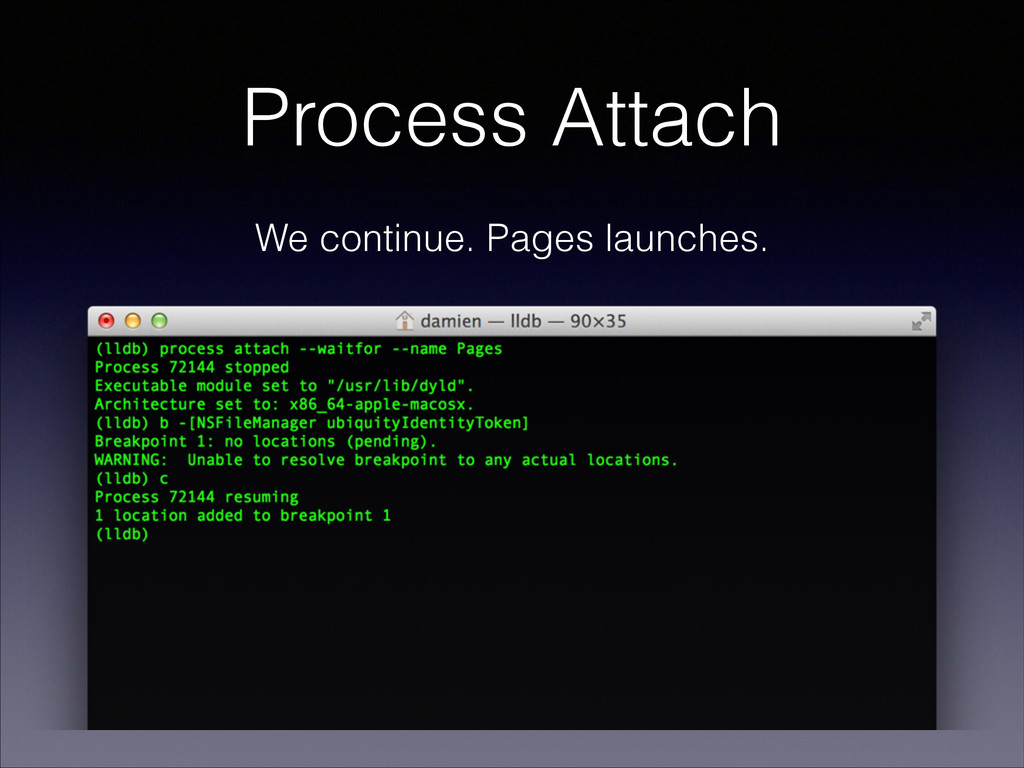Click the 'WARNING: Unable to resolve breakpoint' line

pos(386,460)
